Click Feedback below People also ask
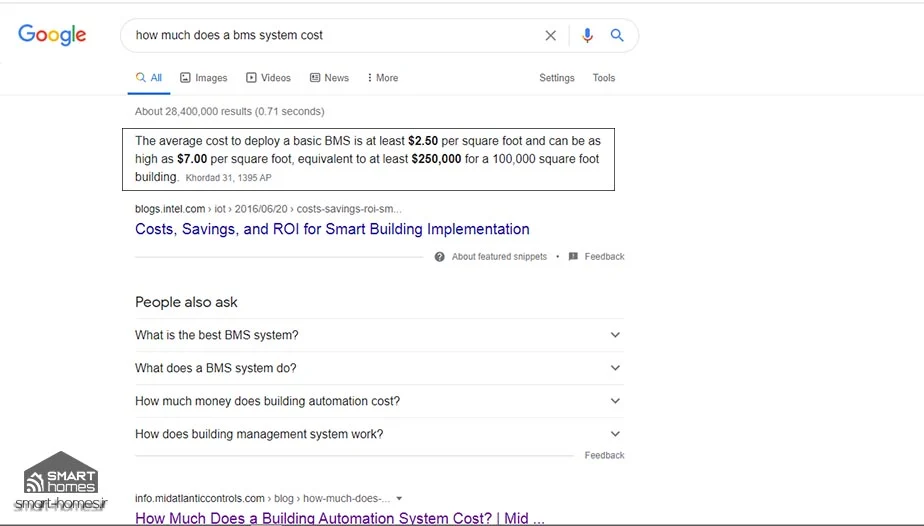Image resolution: width=924 pixels, height=526 pixels. pos(604,455)
